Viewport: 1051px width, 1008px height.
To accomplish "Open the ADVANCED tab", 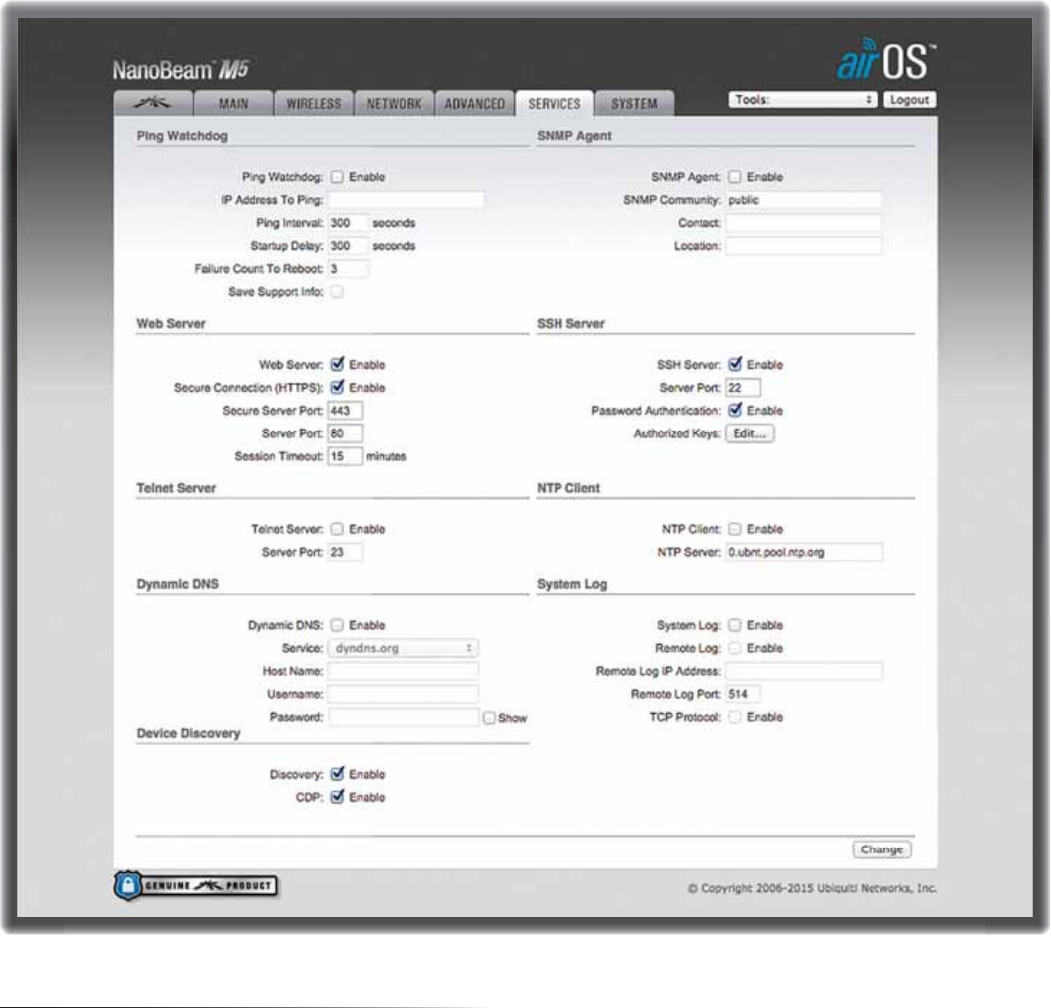I will (x=475, y=103).
